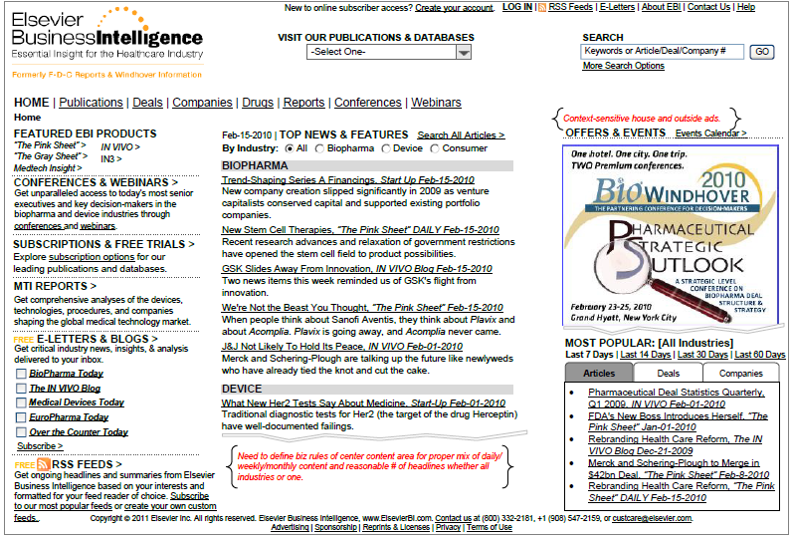The width and height of the screenshot is (793, 538).
Task: Open the Events Calendar link
Action: pos(711,133)
